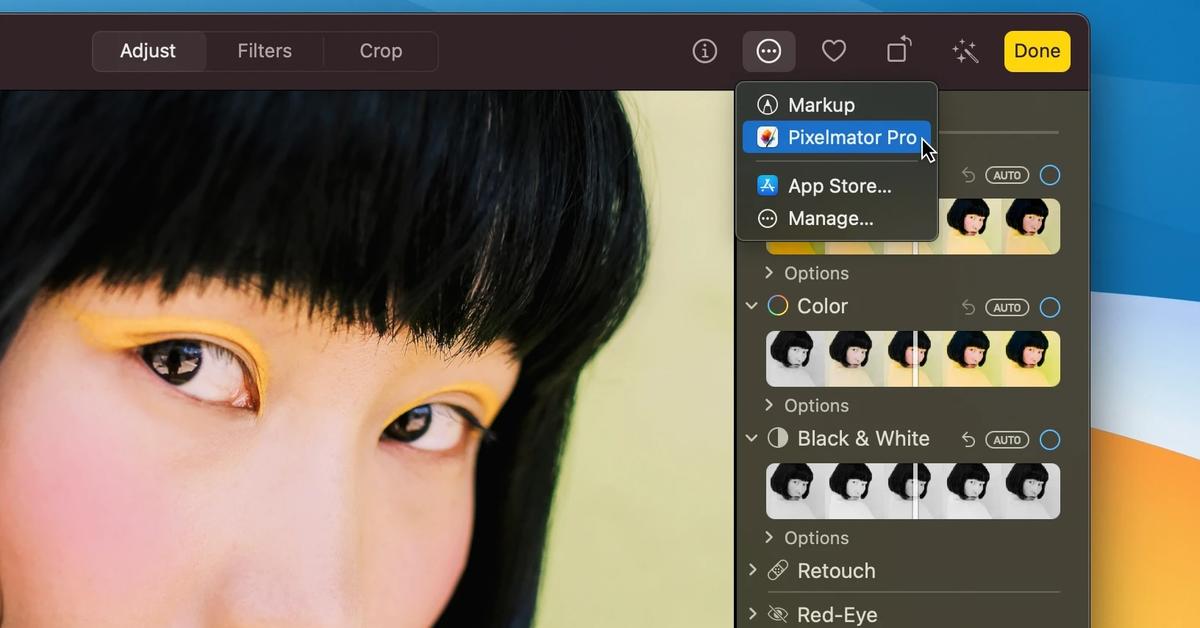Select App Store... menu entry
Screen dimensions: 1200x628
[x=837, y=186]
